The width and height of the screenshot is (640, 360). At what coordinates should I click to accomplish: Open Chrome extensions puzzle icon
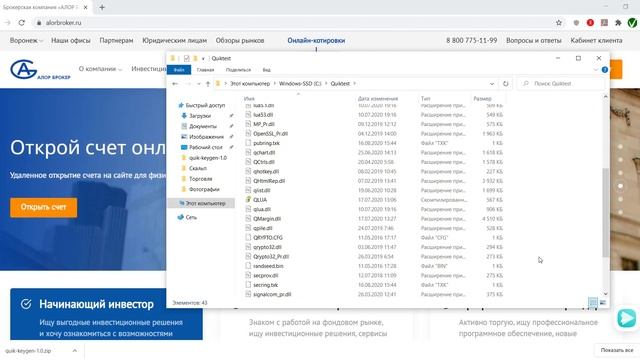[618, 23]
